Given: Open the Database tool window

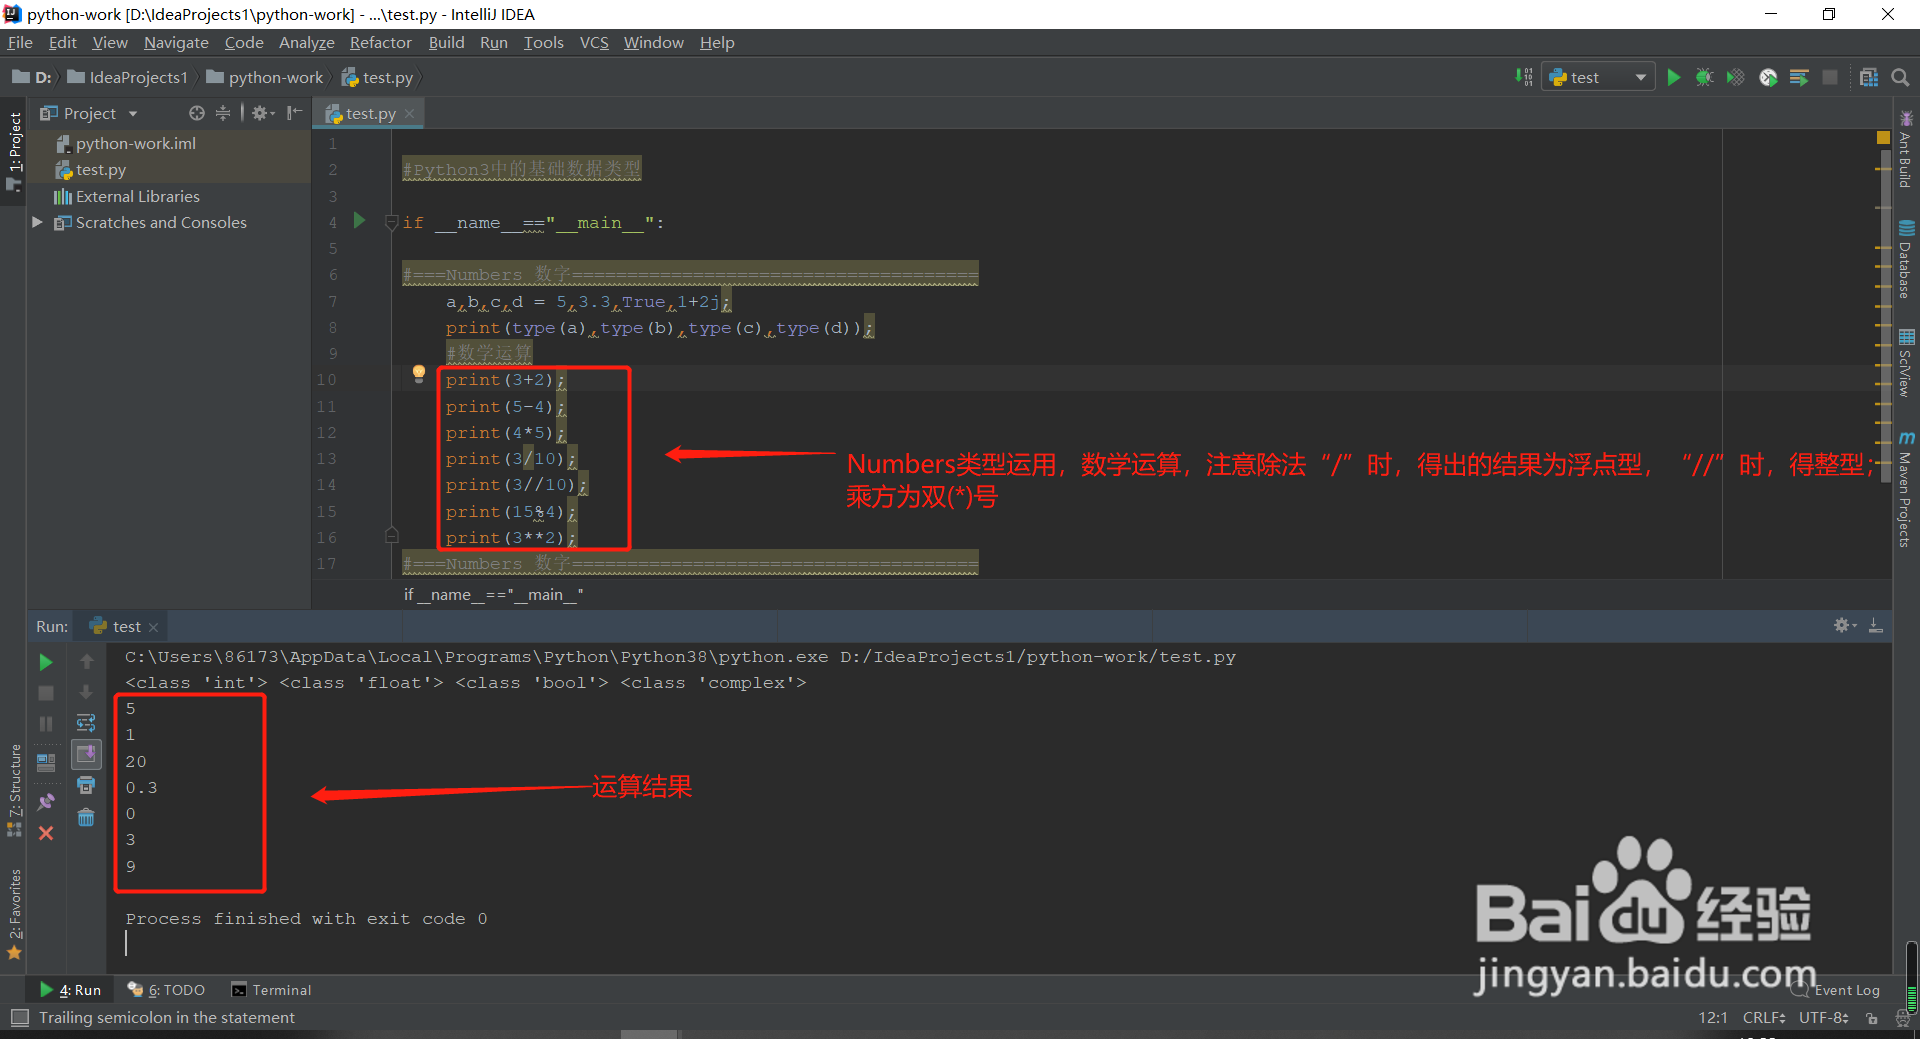Looking at the screenshot, I should coord(1908,255).
